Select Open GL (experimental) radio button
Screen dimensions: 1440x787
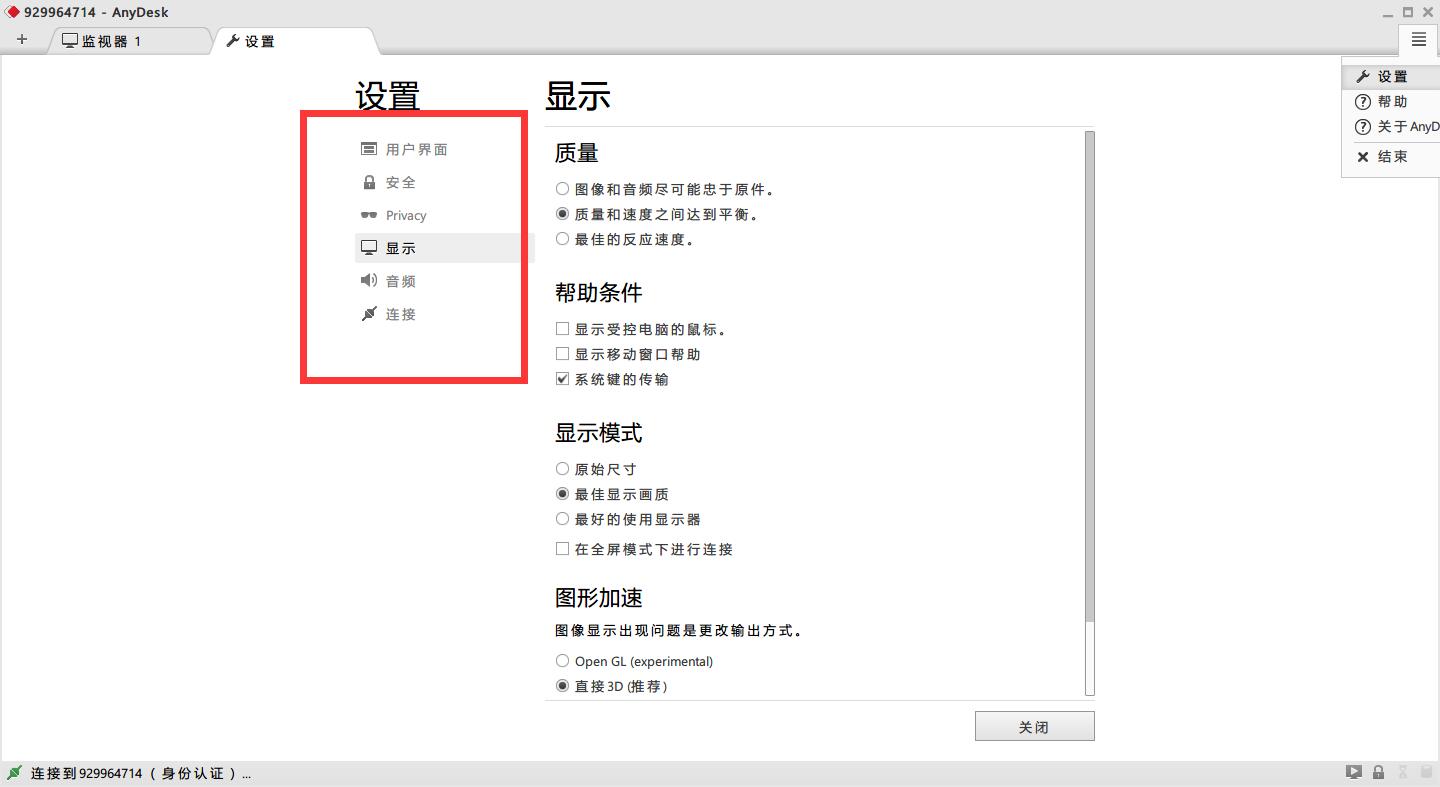click(x=562, y=661)
